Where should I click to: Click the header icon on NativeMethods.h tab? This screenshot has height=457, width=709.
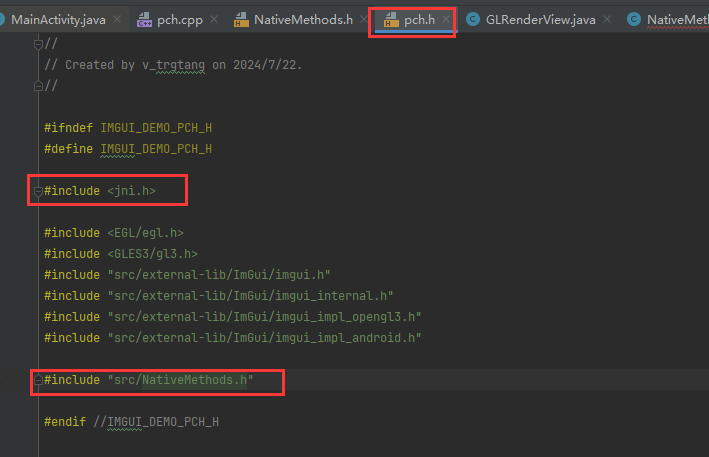[241, 20]
